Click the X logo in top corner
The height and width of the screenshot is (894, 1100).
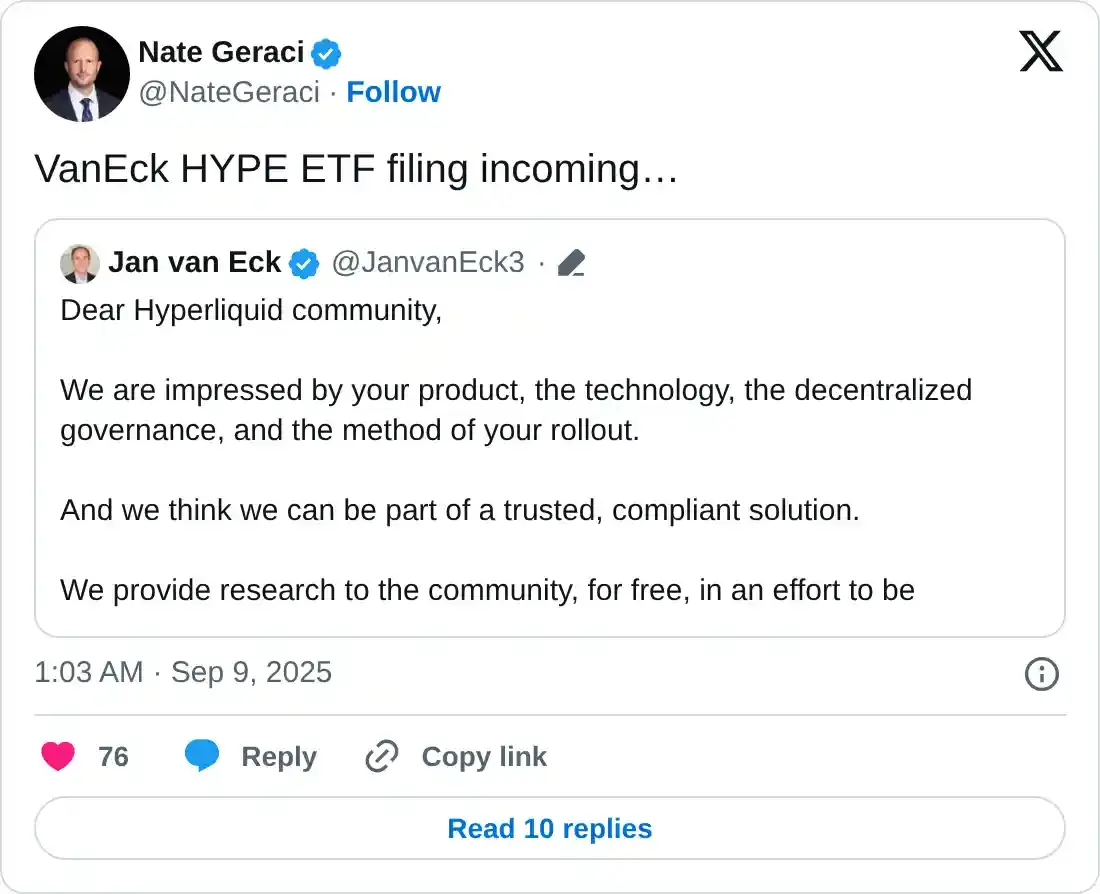pos(1041,50)
